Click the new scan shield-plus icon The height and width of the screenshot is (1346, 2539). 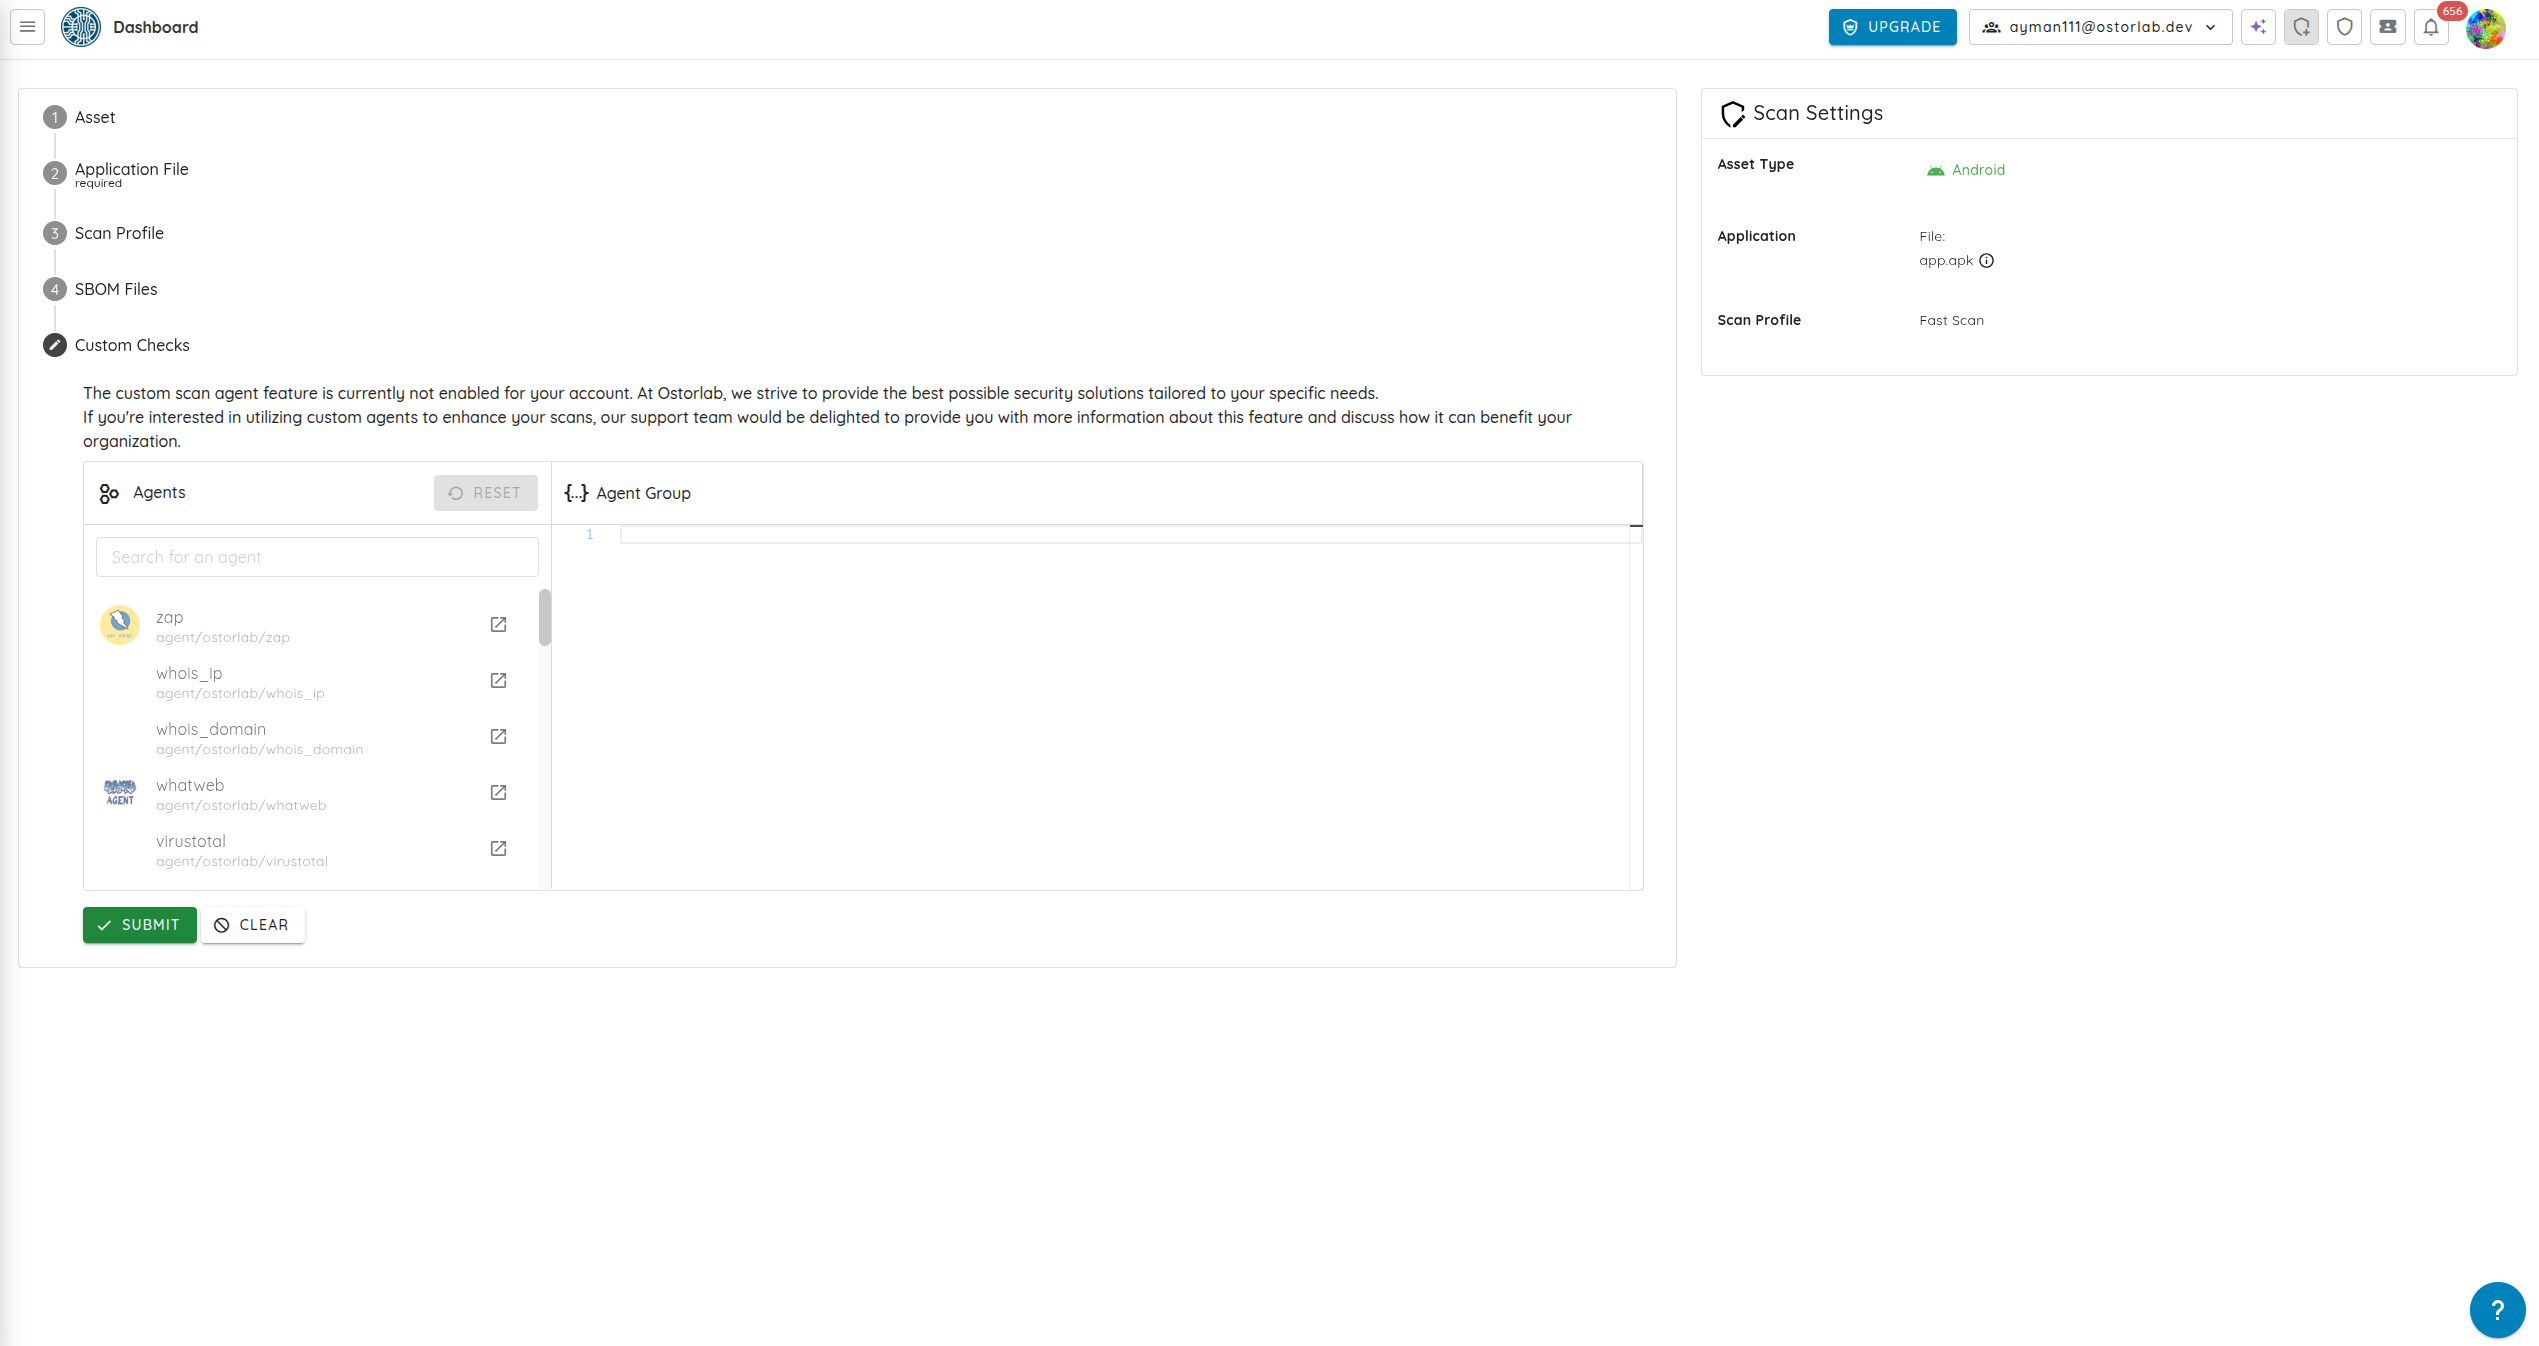[2301, 27]
